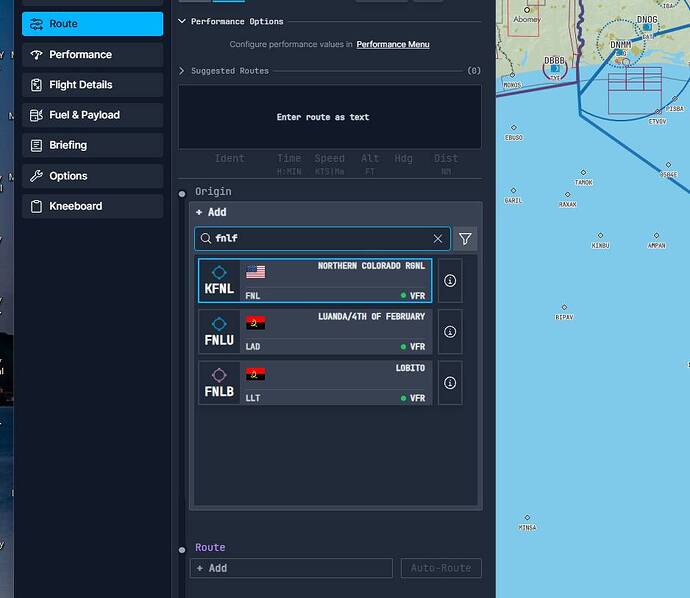
Task: Open info for FNLU airport
Action: coord(450,332)
